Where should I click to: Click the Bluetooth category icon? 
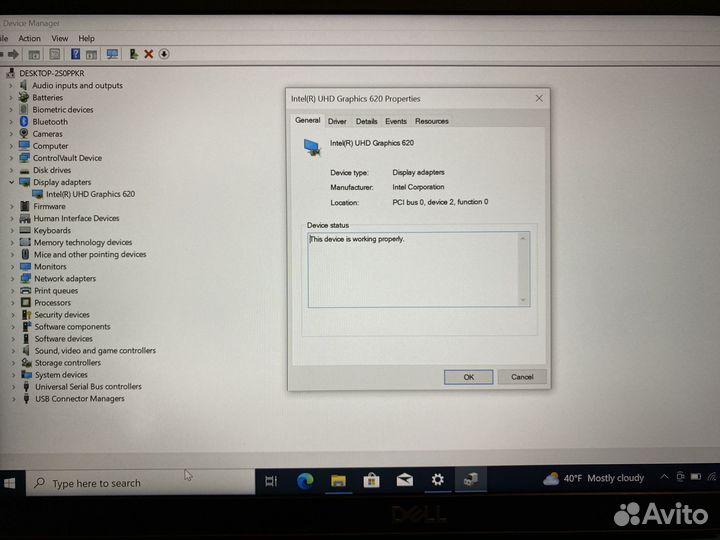(x=24, y=122)
